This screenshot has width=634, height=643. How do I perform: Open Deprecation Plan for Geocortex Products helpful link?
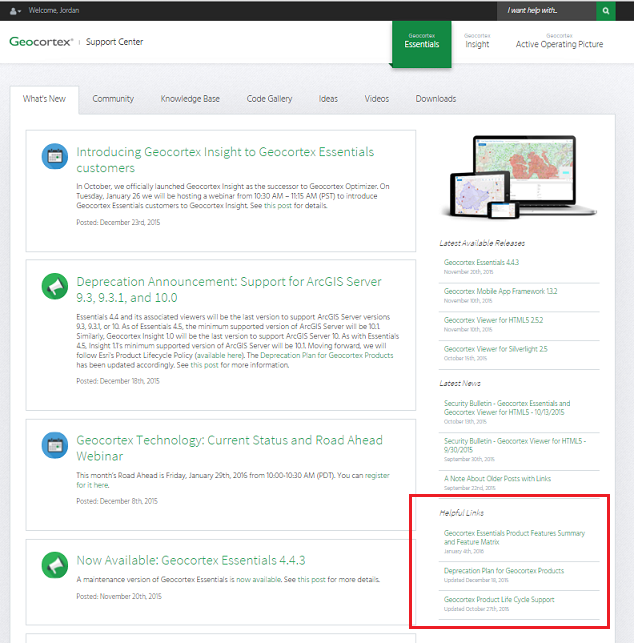click(x=504, y=571)
